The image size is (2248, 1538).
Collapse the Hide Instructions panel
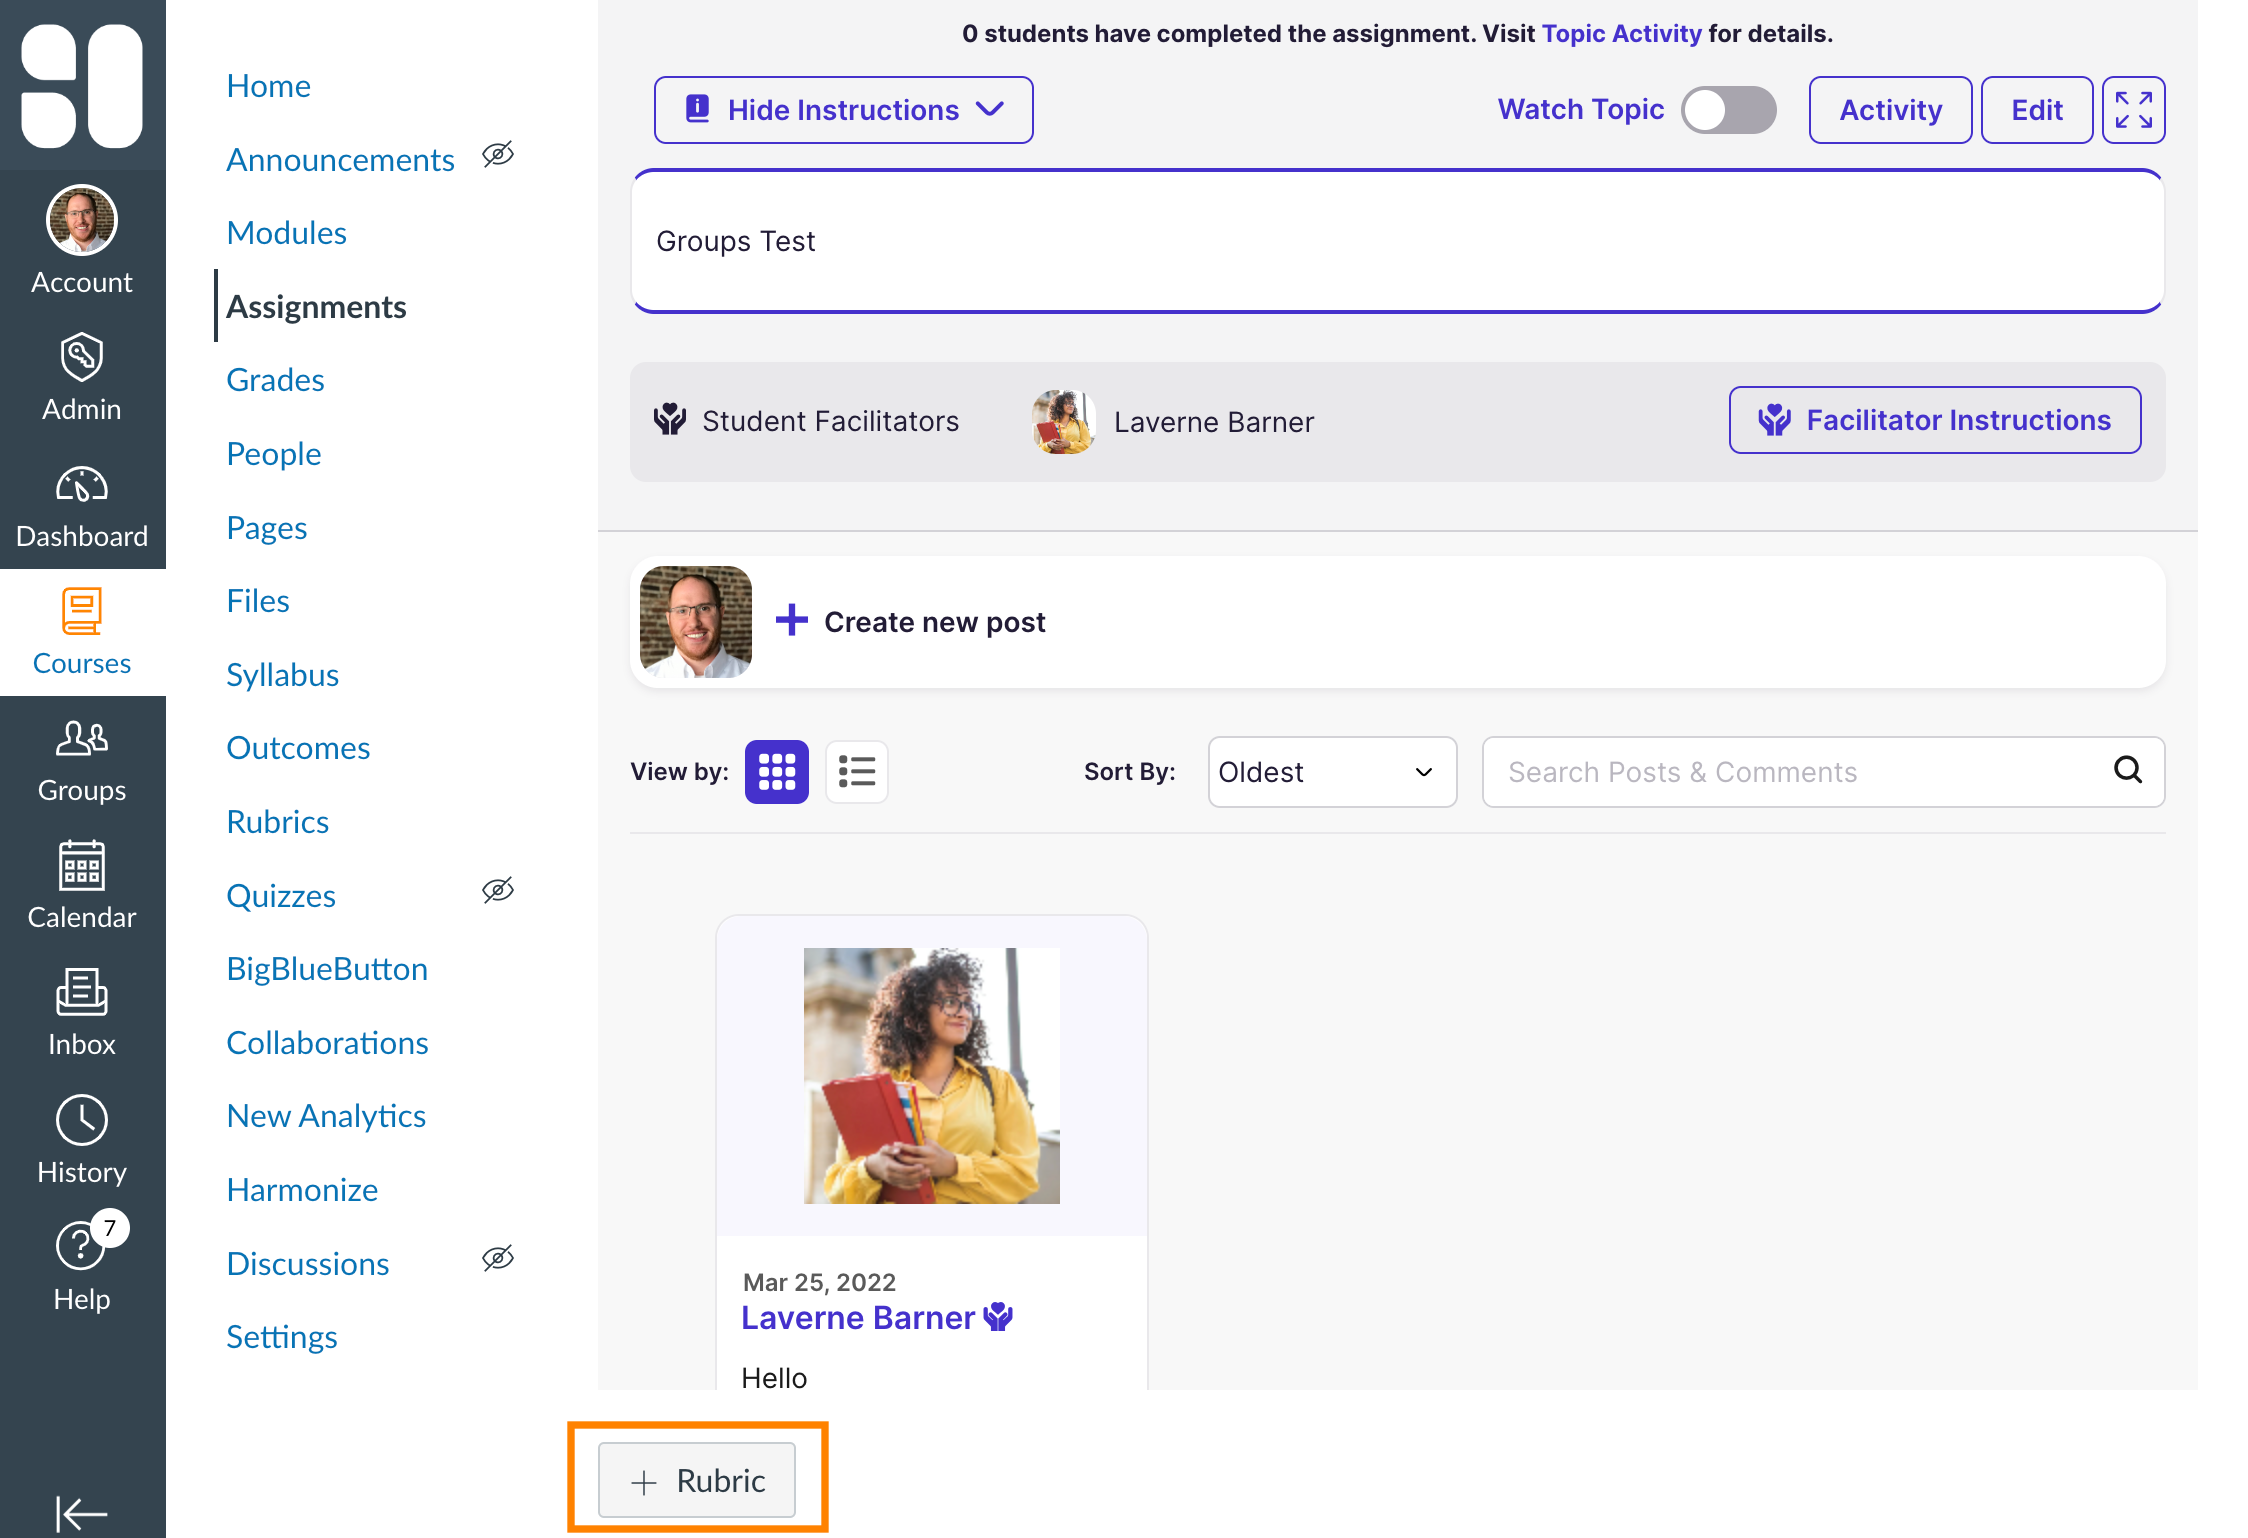point(843,110)
